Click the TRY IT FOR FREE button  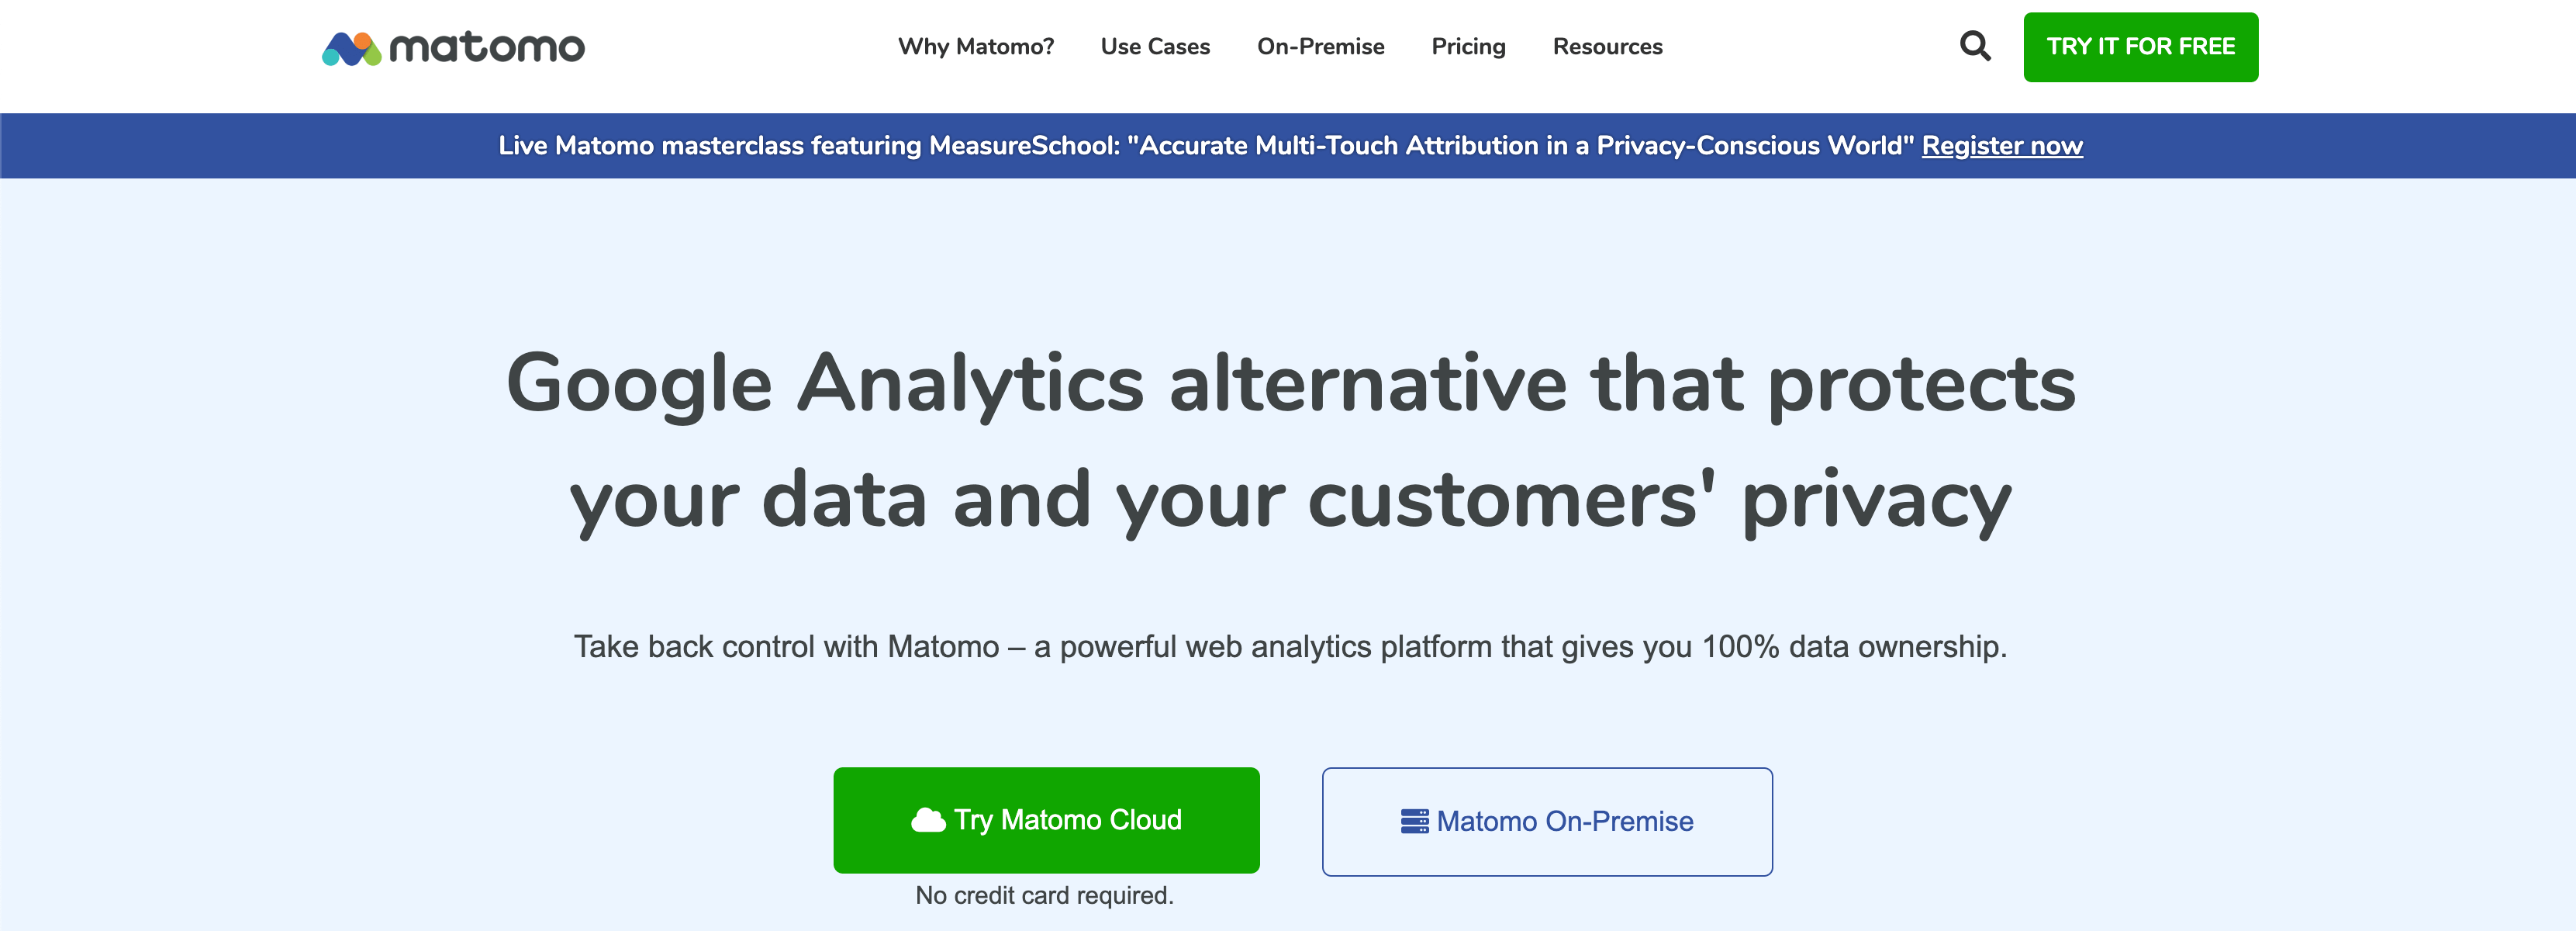coord(2140,47)
